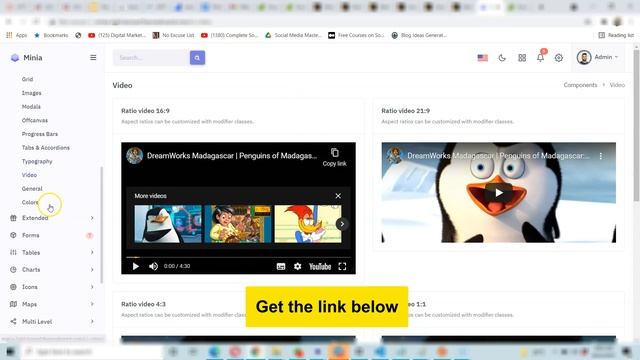Image resolution: width=640 pixels, height=360 pixels.
Task: Open Images in the sidebar
Action: click(x=31, y=93)
